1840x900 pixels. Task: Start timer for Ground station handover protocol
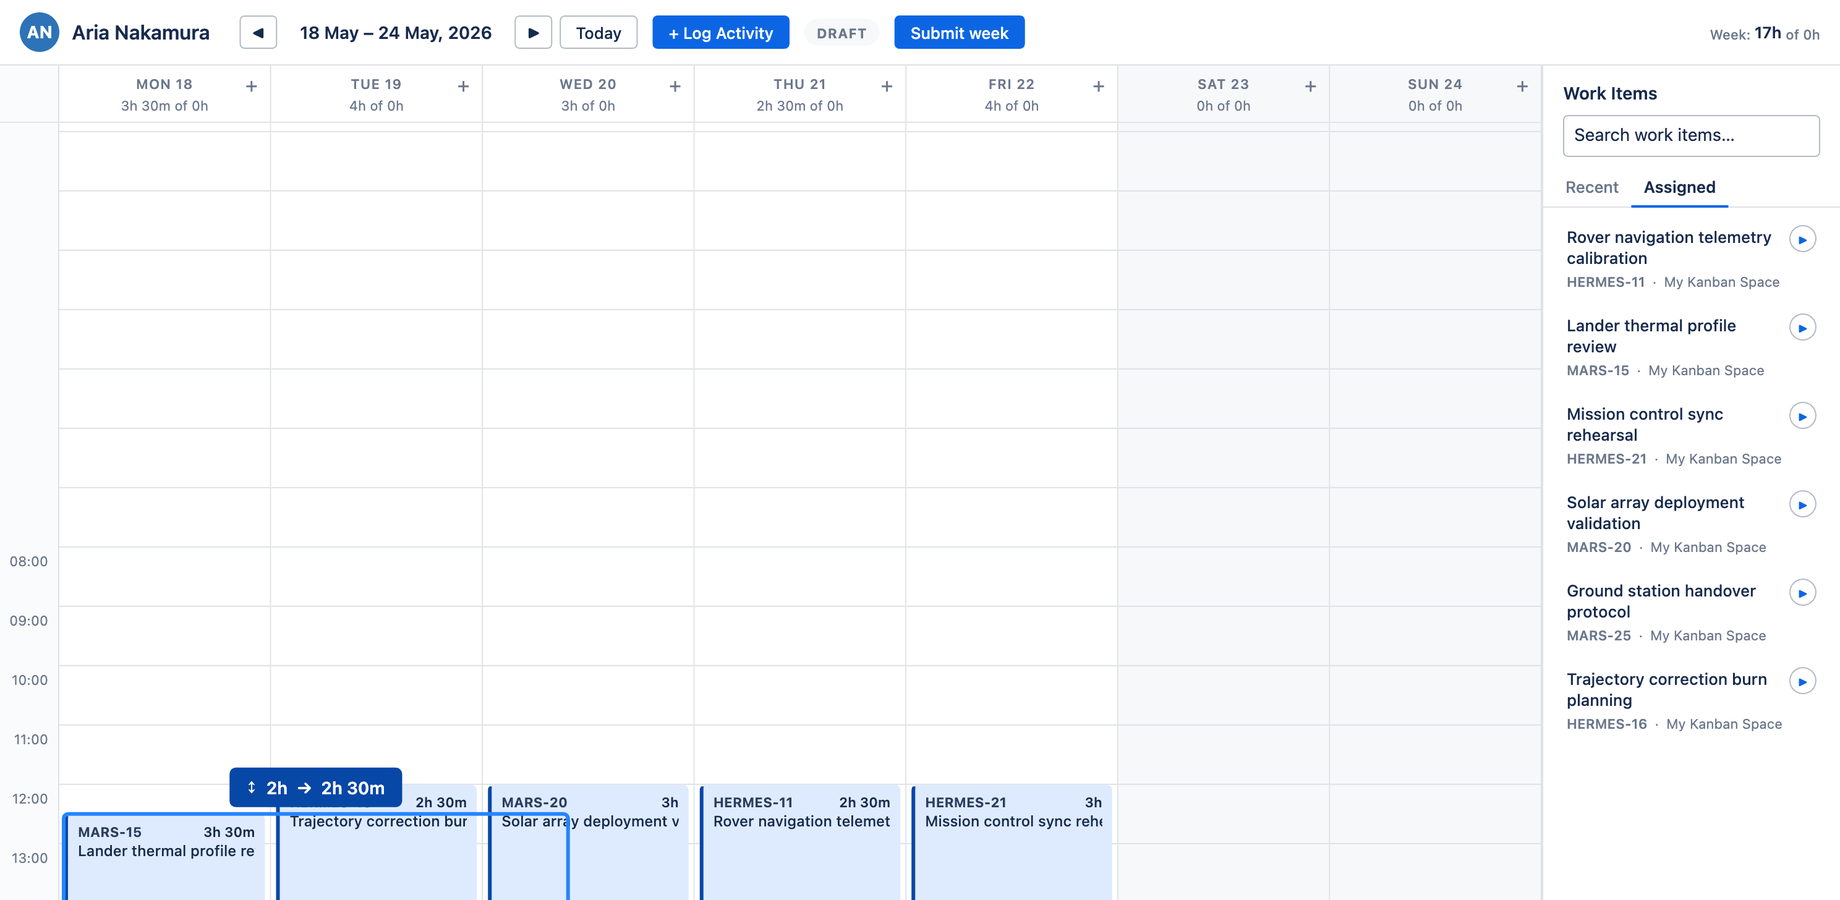pos(1802,593)
